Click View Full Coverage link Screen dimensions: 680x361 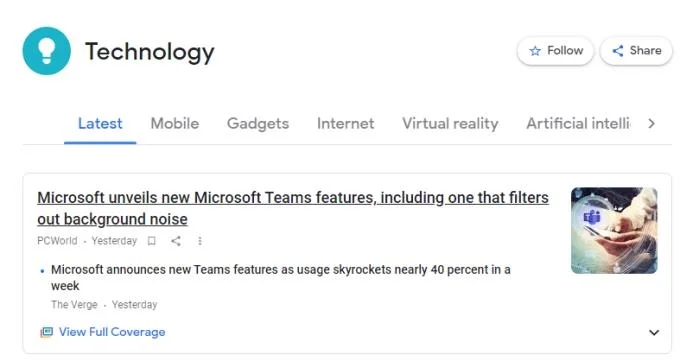pos(112,332)
